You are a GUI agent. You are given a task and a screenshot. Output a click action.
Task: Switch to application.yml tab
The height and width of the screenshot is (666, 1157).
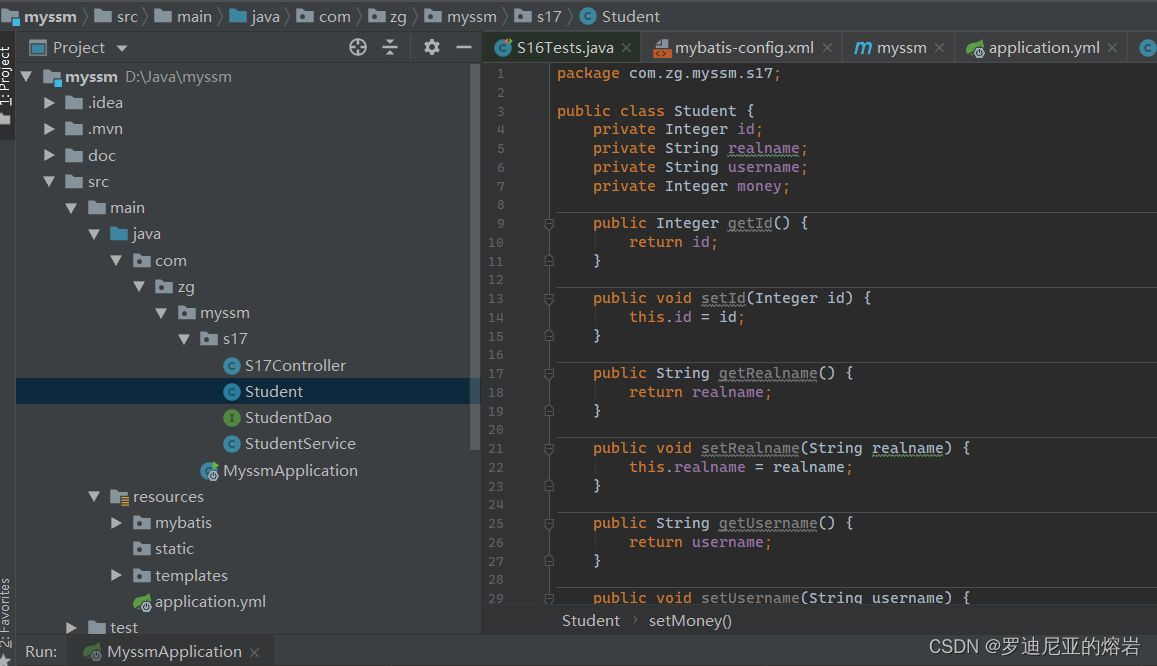pos(1043,48)
